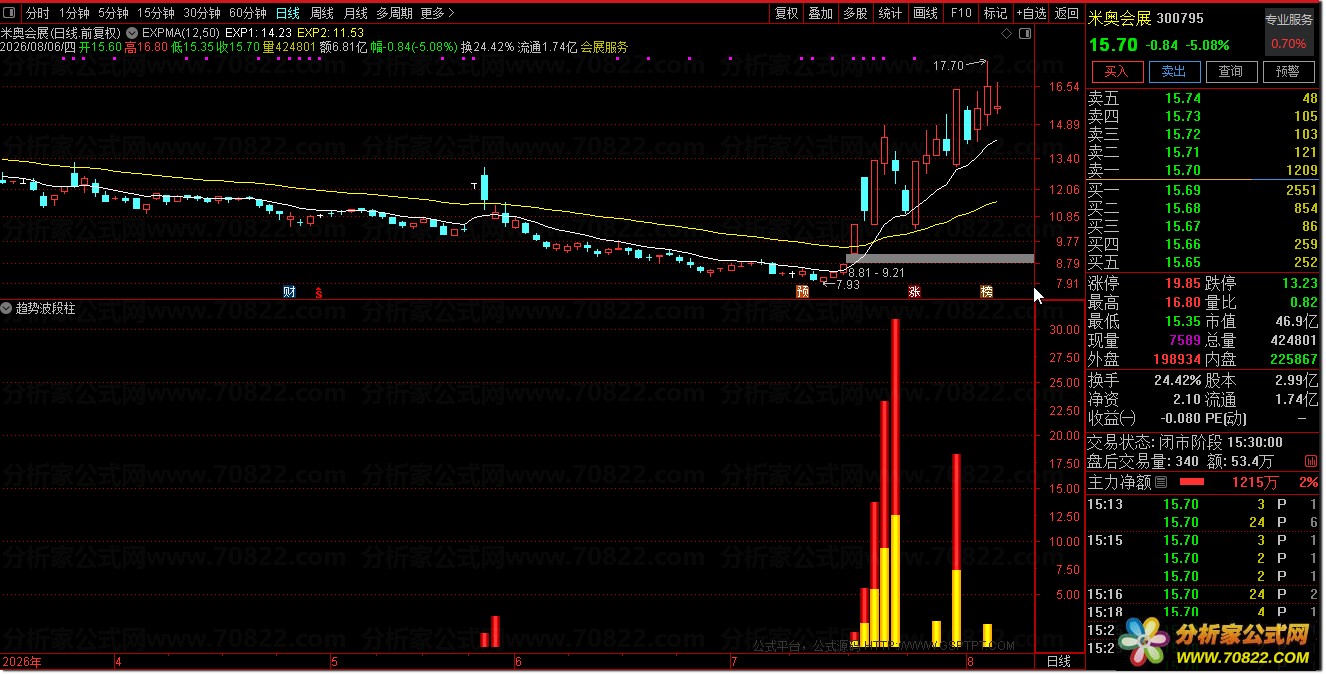Click the 8.81 - 9.21 gap label

[876, 272]
